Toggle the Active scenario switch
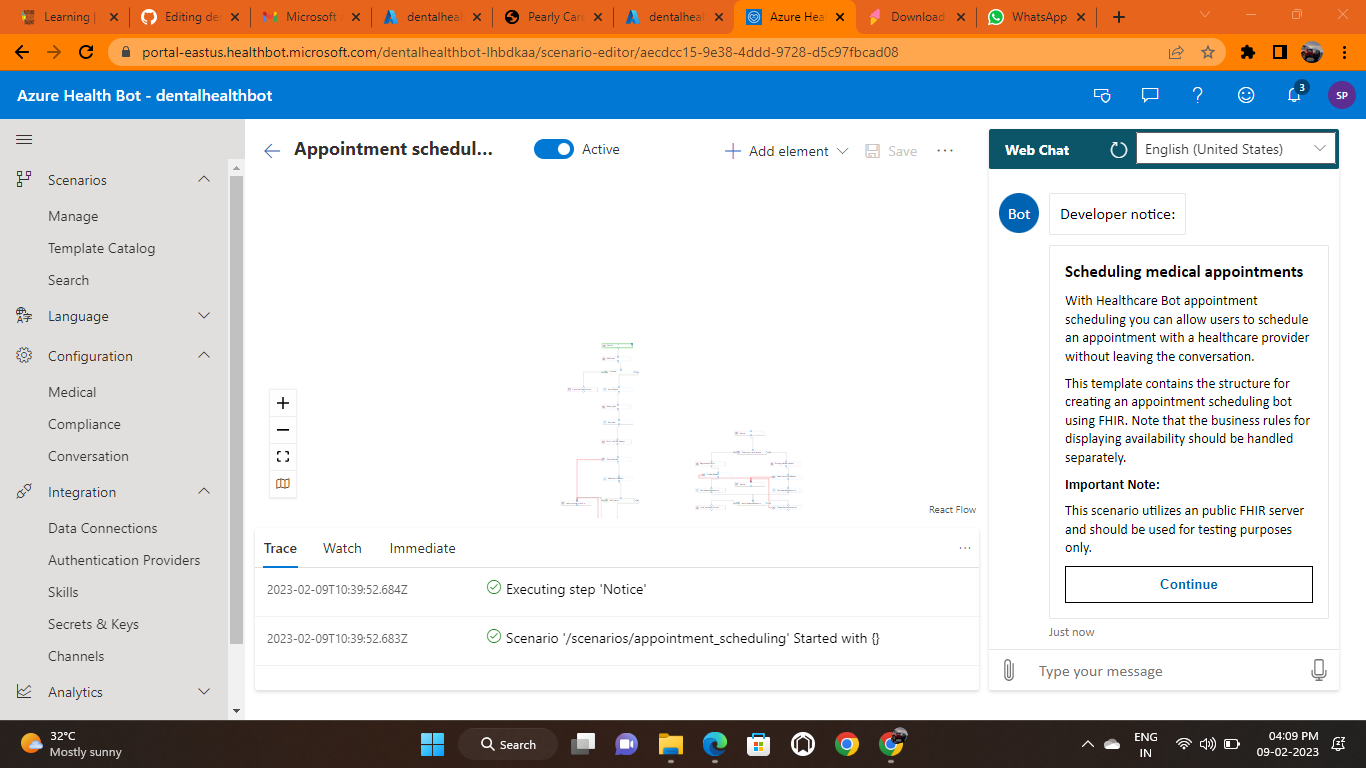The height and width of the screenshot is (768, 1366). [x=554, y=149]
